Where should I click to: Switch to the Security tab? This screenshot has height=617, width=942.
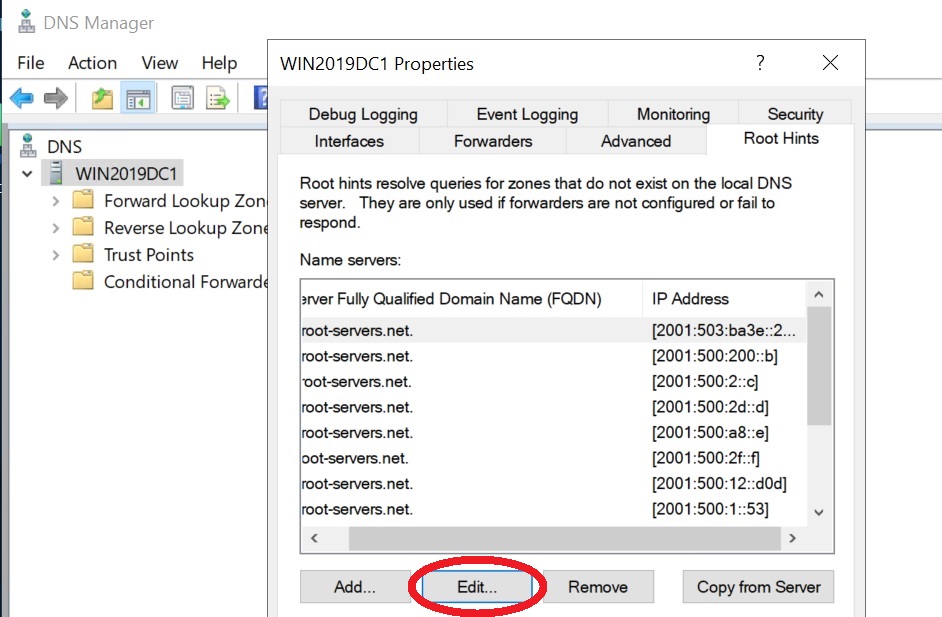click(x=795, y=114)
